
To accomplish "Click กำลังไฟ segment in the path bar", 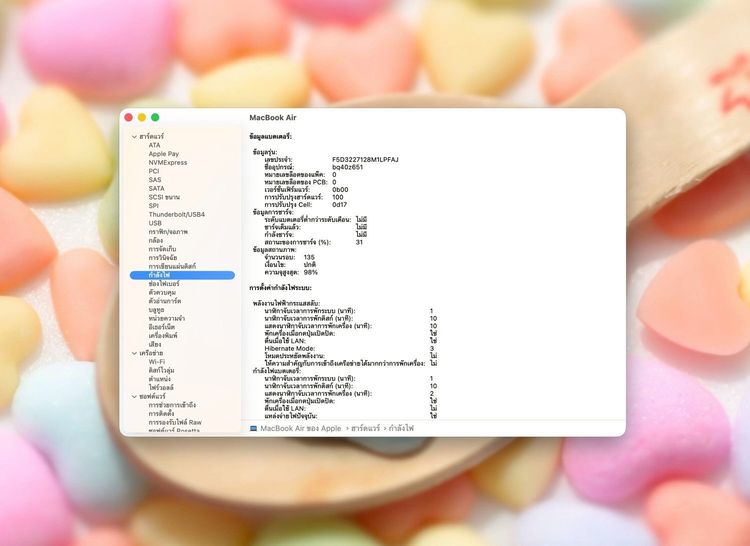I will [x=401, y=428].
